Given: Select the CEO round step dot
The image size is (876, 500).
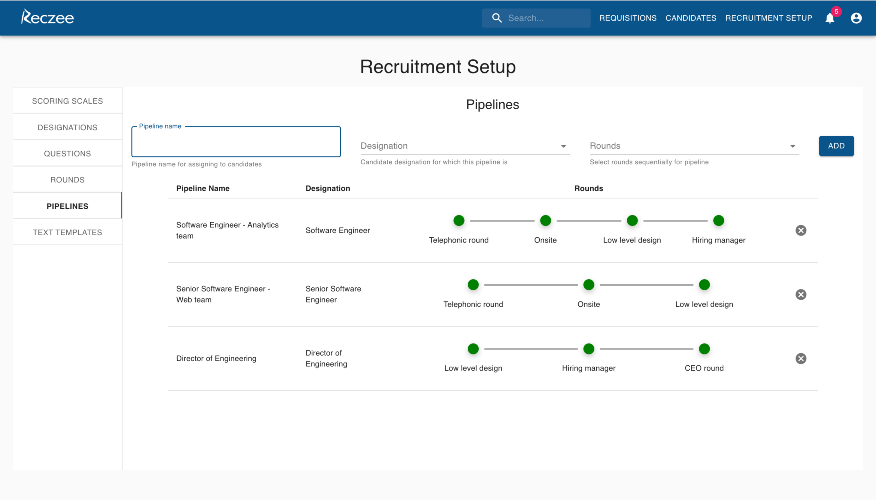Looking at the screenshot, I should [x=704, y=349].
